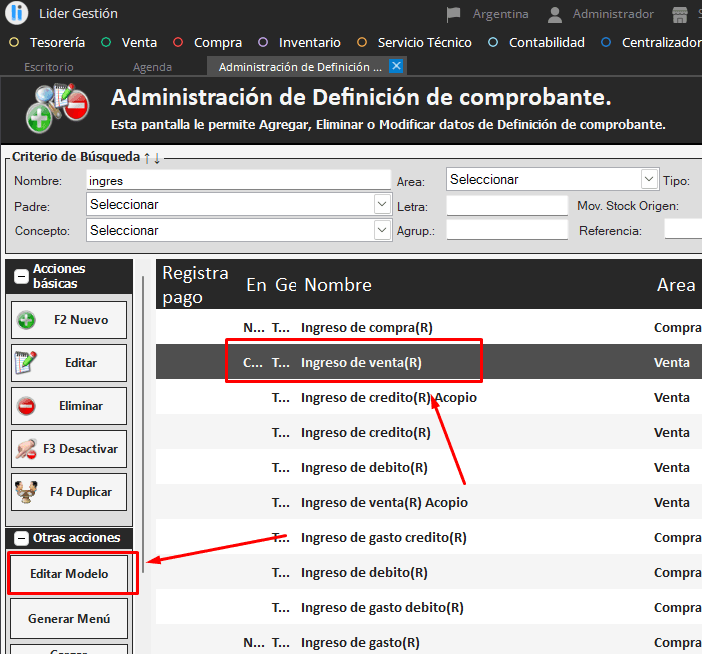Click the F2 Nuevo green plus button
This screenshot has height=654, width=702.
[x=69, y=320]
